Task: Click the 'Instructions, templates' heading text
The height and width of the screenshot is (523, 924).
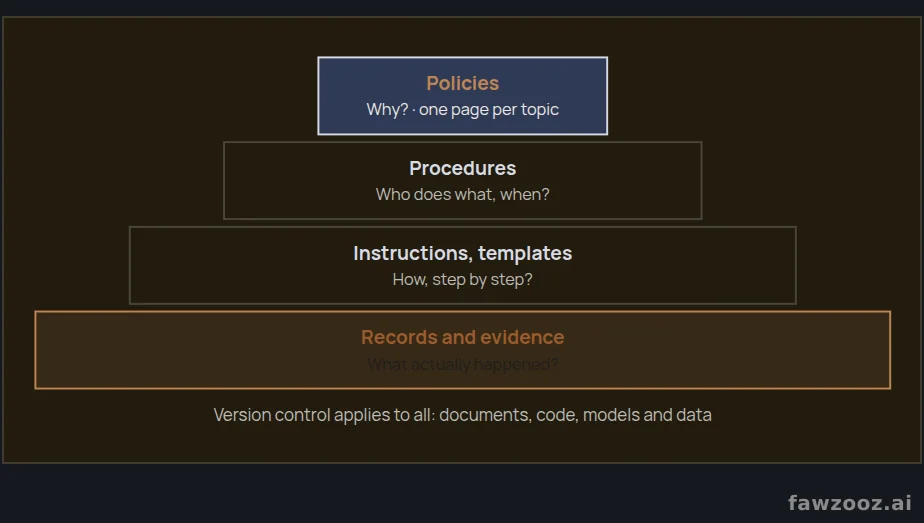Action: pos(463,253)
